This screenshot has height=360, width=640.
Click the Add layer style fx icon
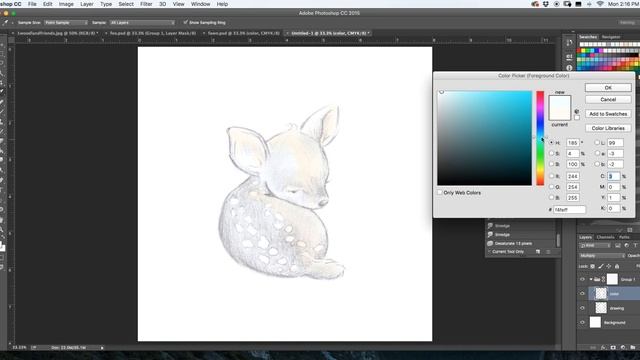603,347
